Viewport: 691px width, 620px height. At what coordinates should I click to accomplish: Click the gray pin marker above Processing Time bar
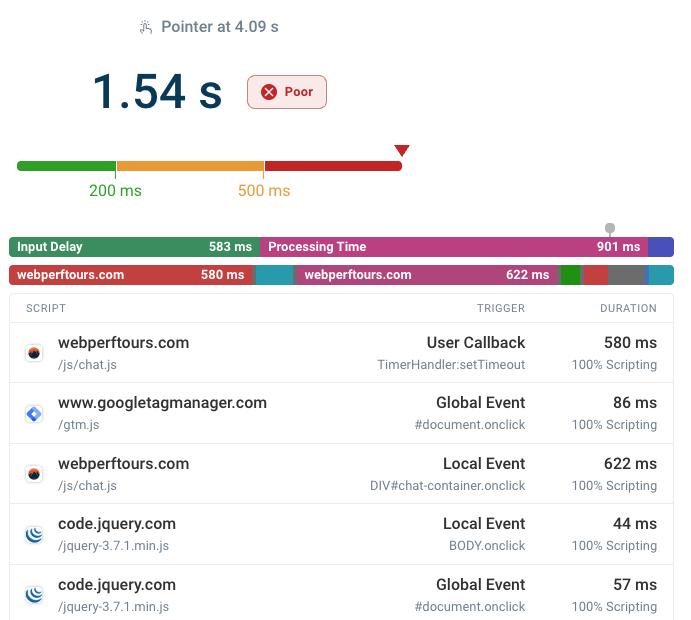[x=610, y=229]
